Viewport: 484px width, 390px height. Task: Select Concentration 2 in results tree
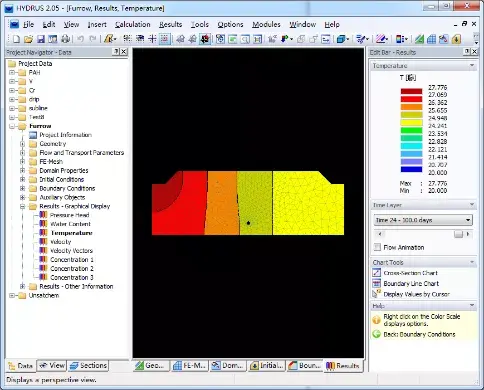(x=72, y=268)
